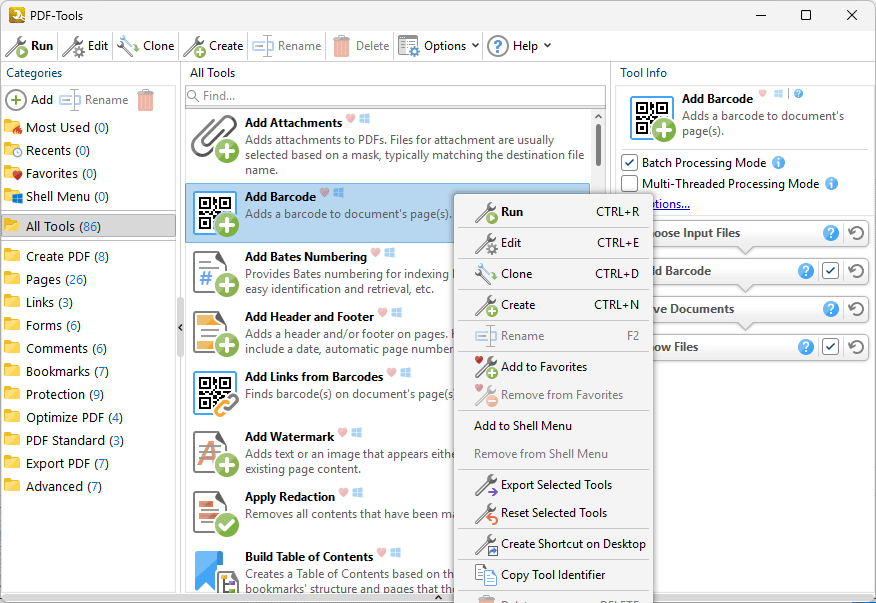876x603 pixels.
Task: Click the Edit toolbar wrench icon
Action: click(x=73, y=46)
